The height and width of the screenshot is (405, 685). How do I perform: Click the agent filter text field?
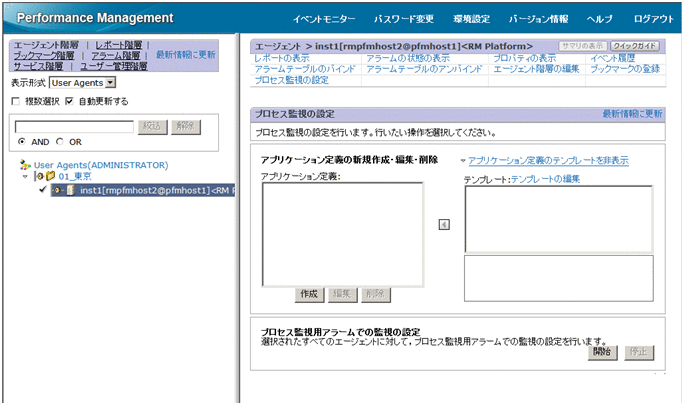click(74, 127)
